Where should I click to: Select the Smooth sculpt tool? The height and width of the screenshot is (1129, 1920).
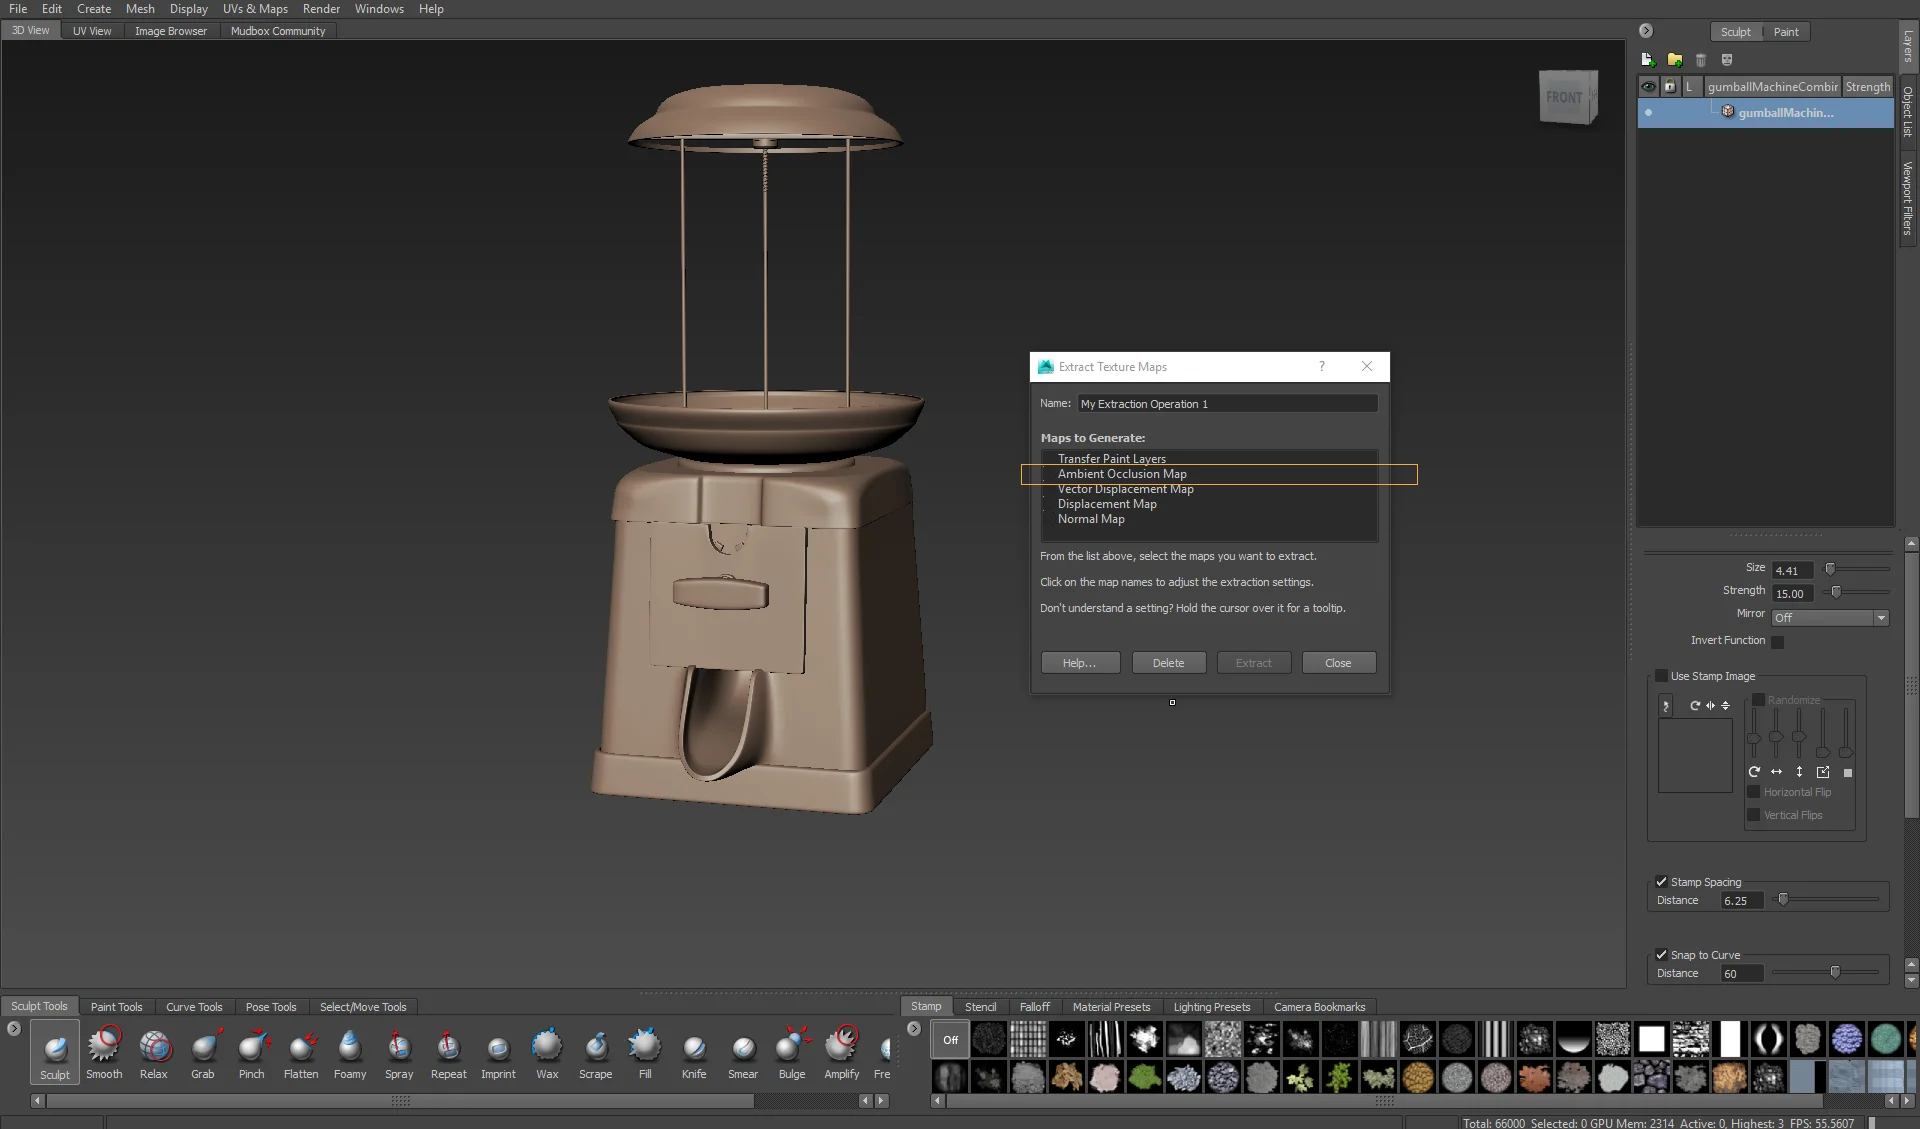coord(104,1051)
